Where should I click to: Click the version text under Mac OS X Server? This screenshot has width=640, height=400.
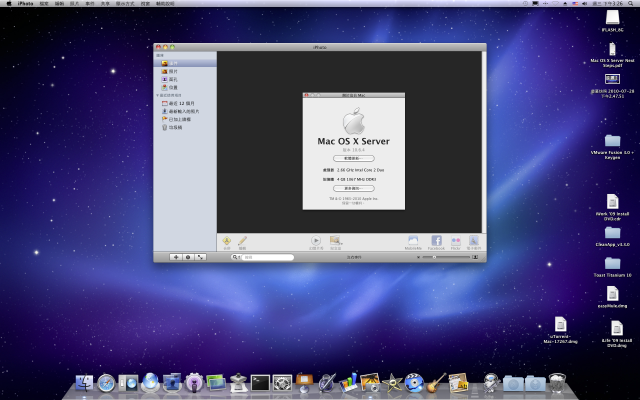tap(353, 150)
